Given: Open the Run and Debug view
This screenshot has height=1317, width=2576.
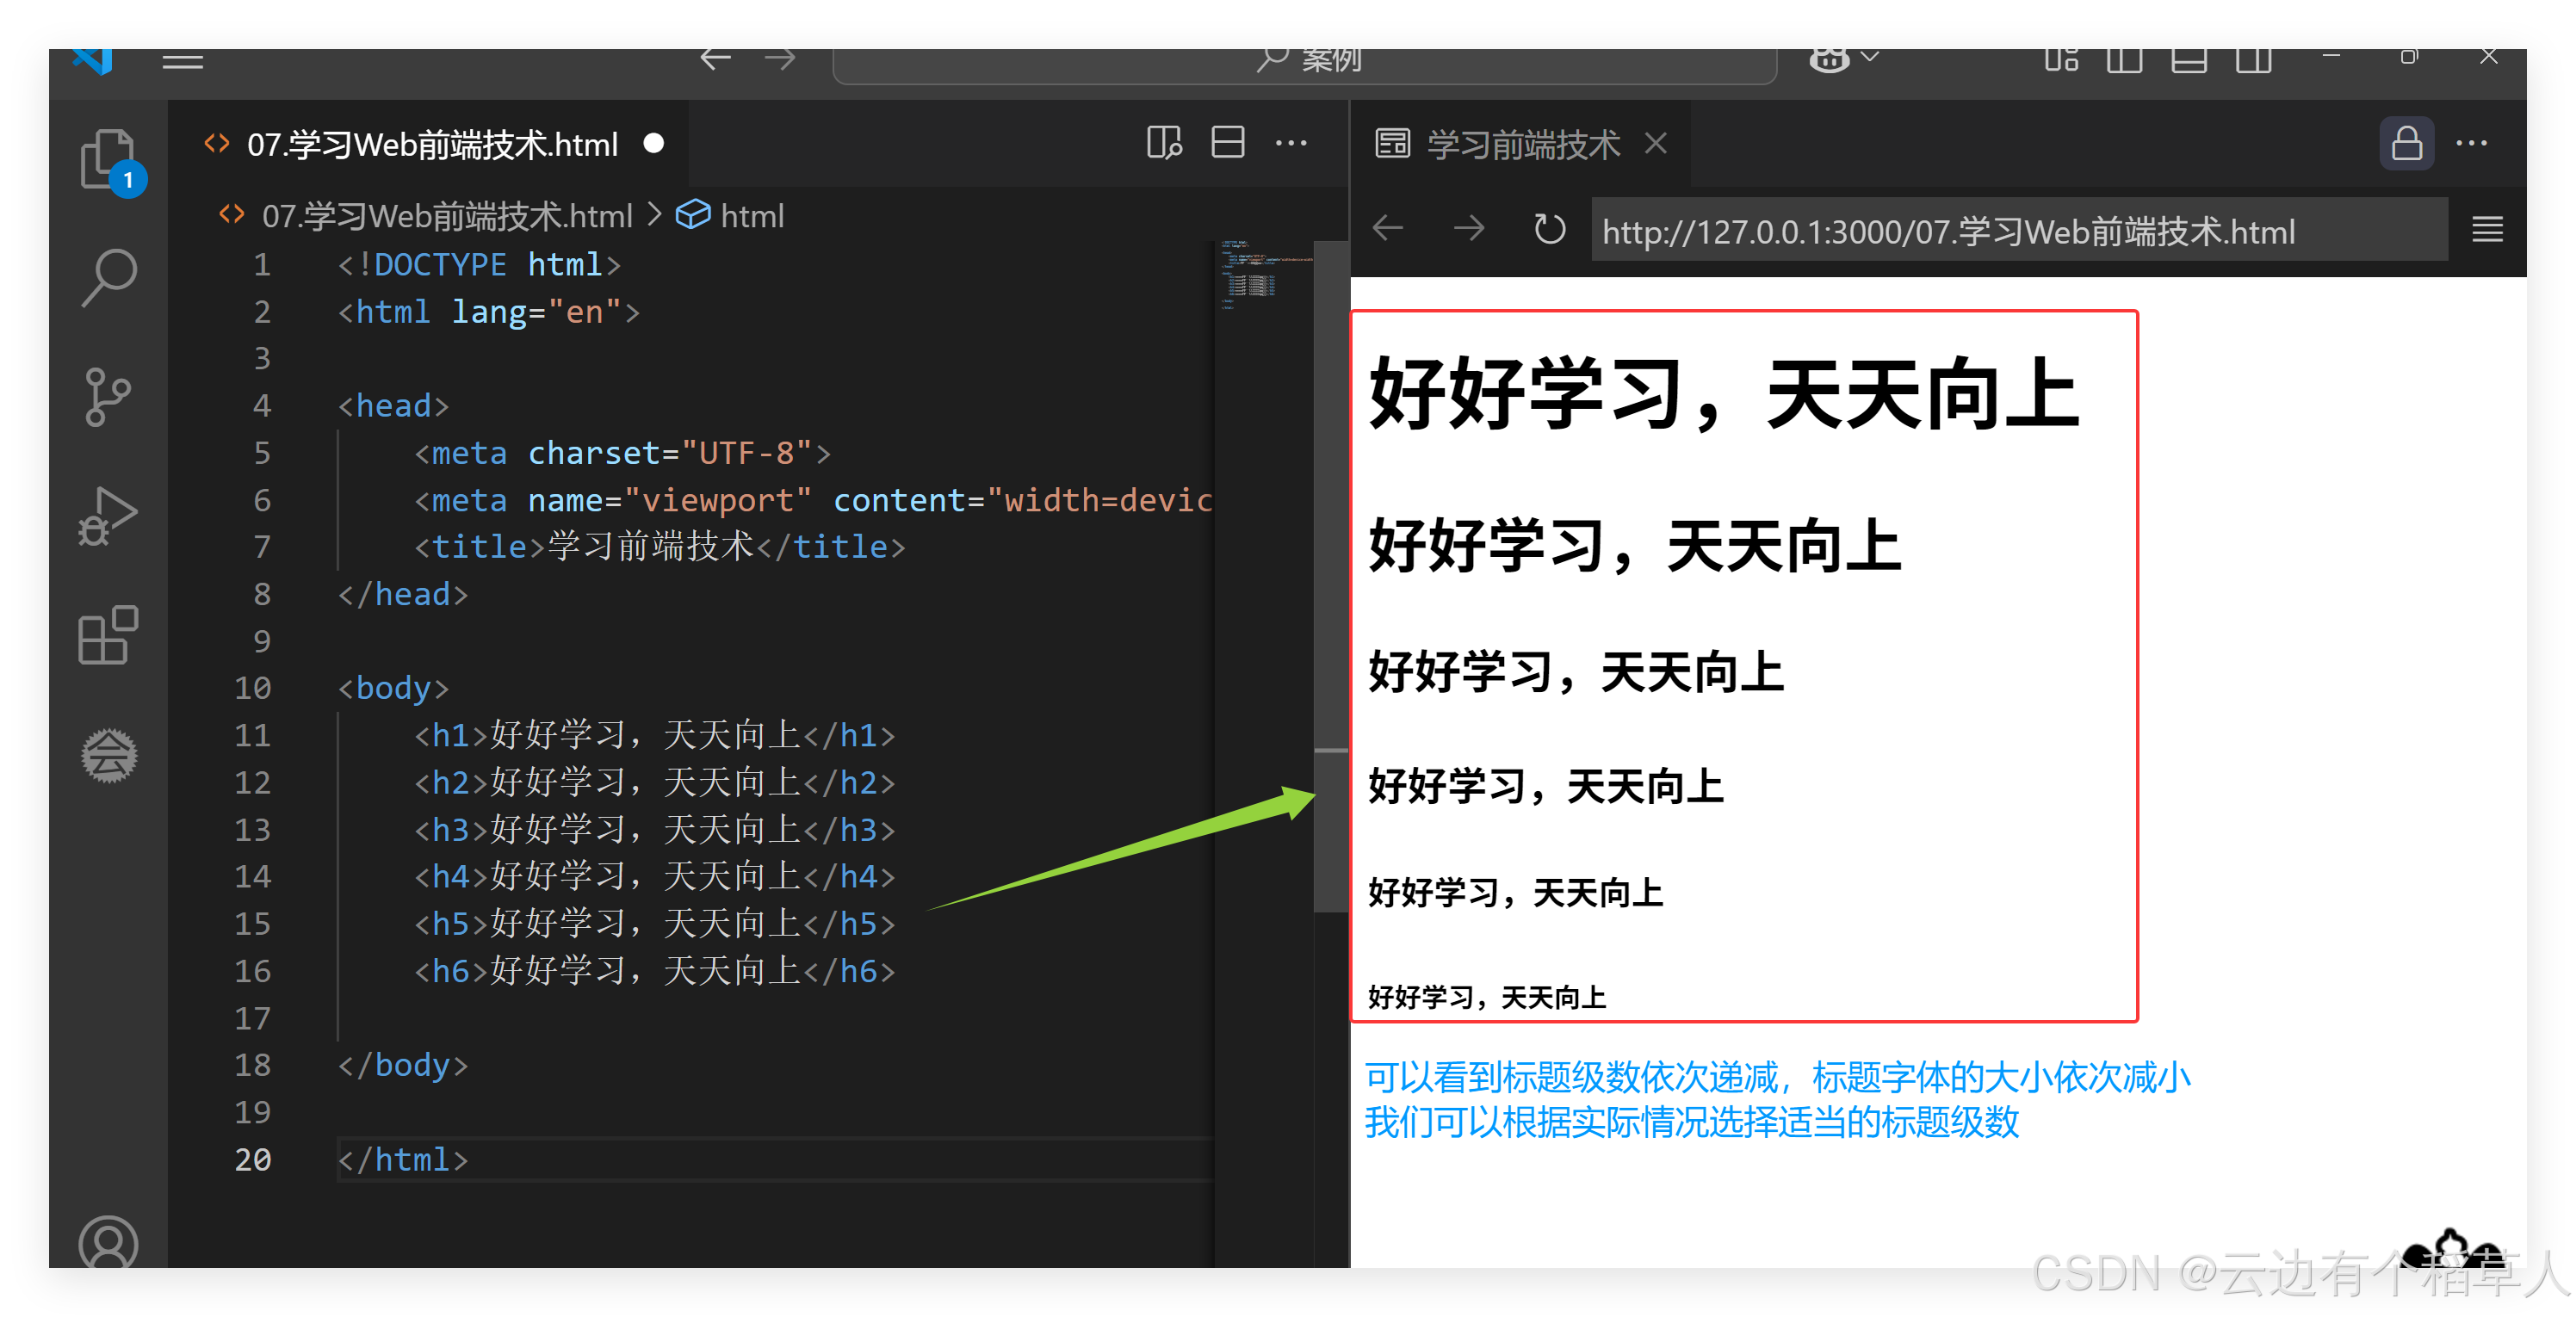Looking at the screenshot, I should point(107,516).
